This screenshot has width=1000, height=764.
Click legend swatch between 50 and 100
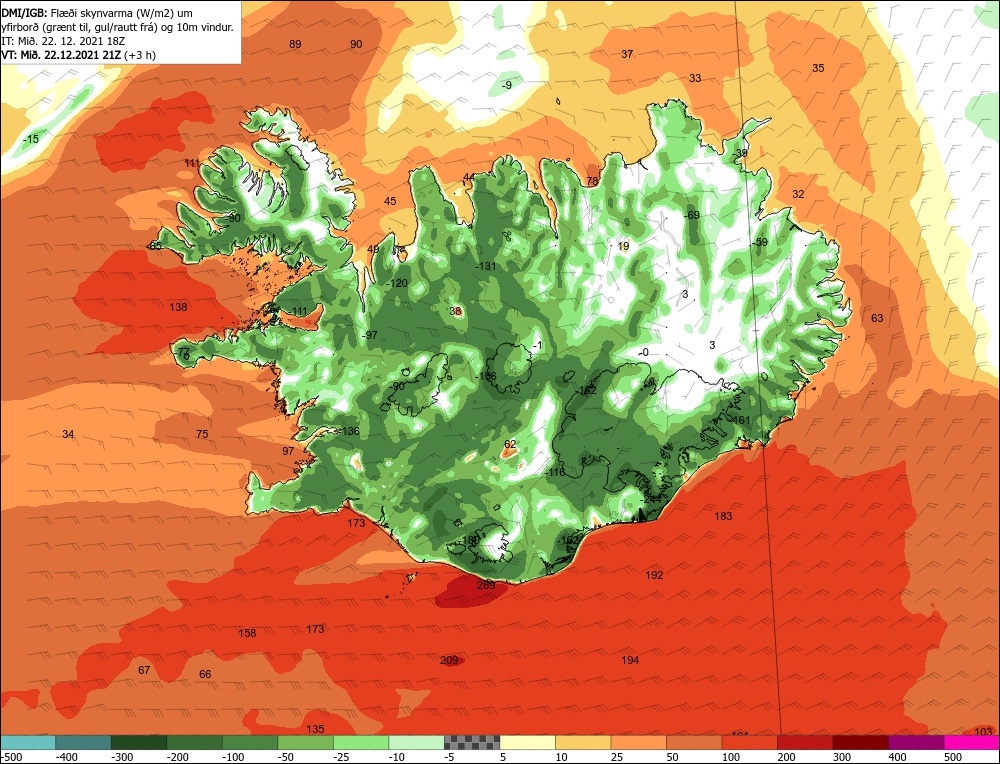tap(694, 742)
